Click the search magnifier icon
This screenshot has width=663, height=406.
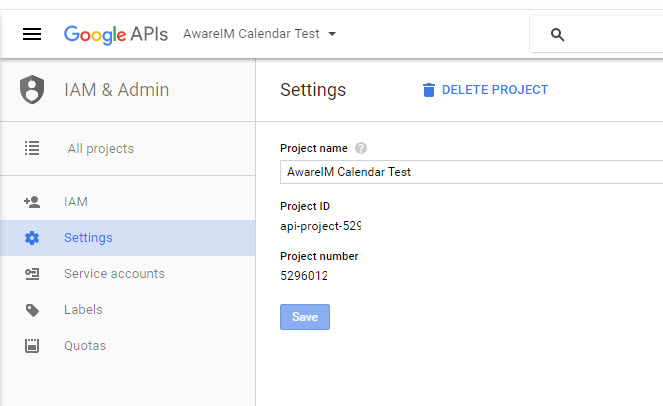(x=557, y=34)
